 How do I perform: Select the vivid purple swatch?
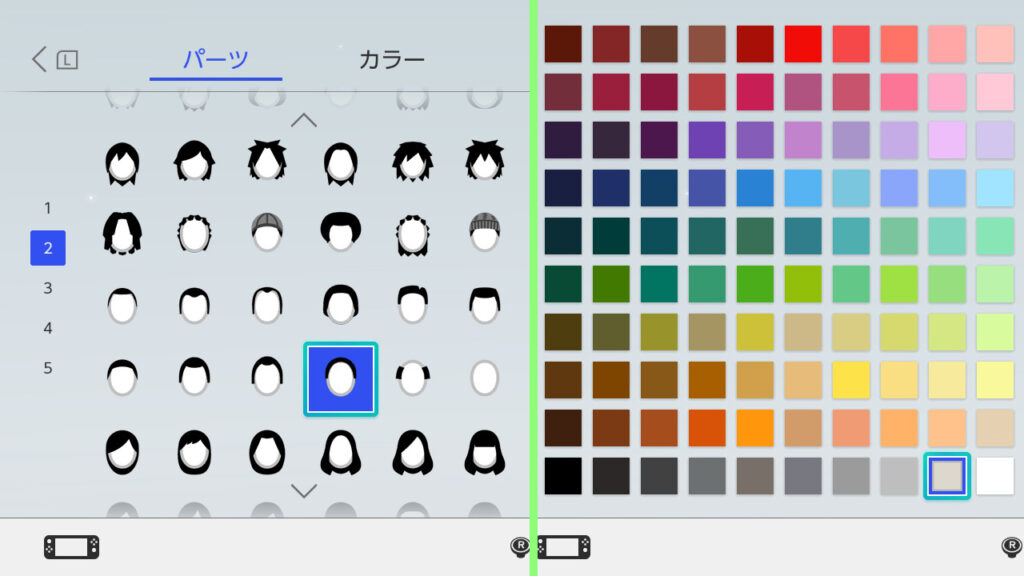(707, 140)
